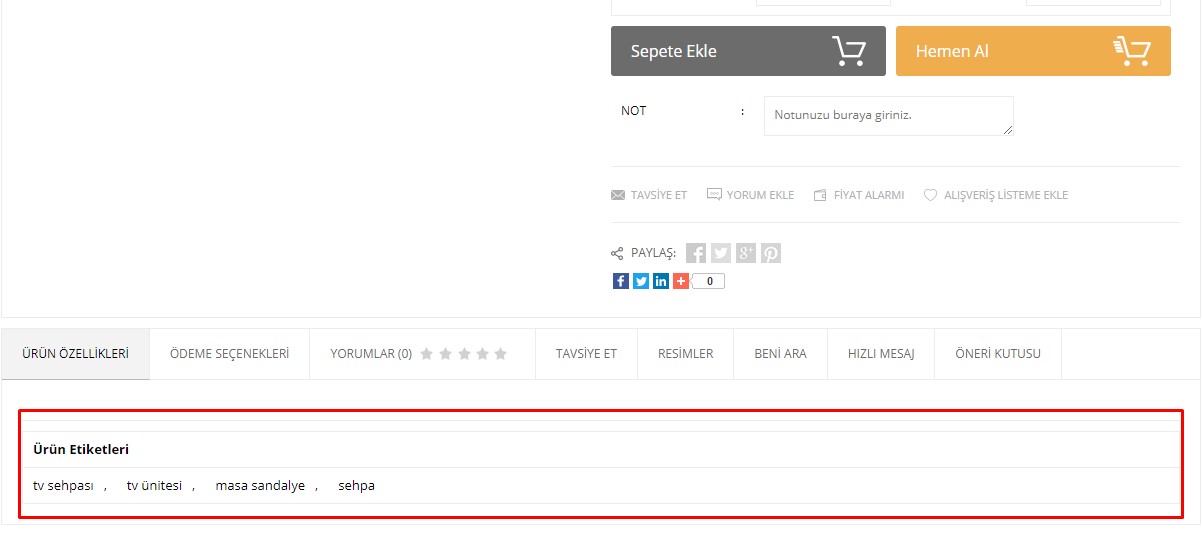Click the gray Facebook share icon

click(x=696, y=253)
